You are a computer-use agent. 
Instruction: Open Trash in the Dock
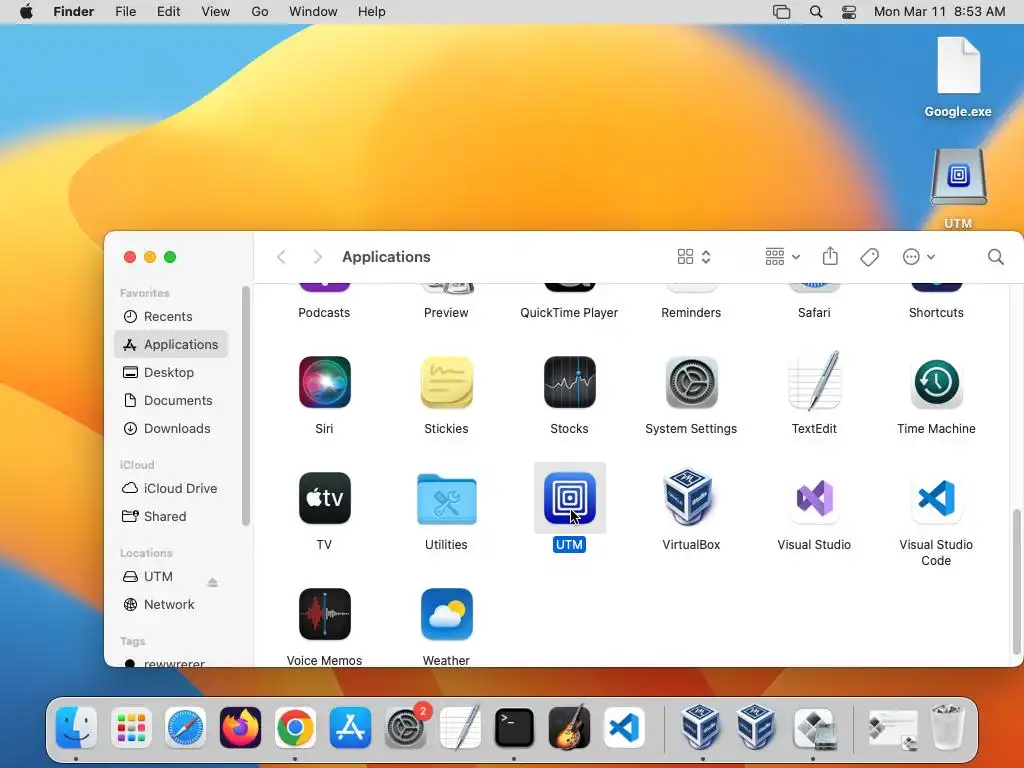coord(947,726)
